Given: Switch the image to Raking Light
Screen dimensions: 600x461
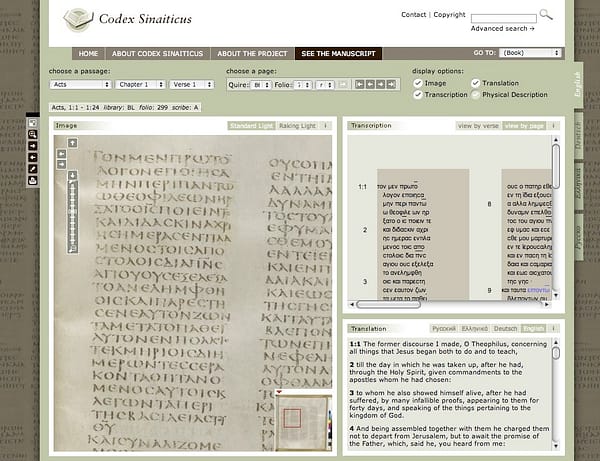Looking at the screenshot, I should point(297,125).
